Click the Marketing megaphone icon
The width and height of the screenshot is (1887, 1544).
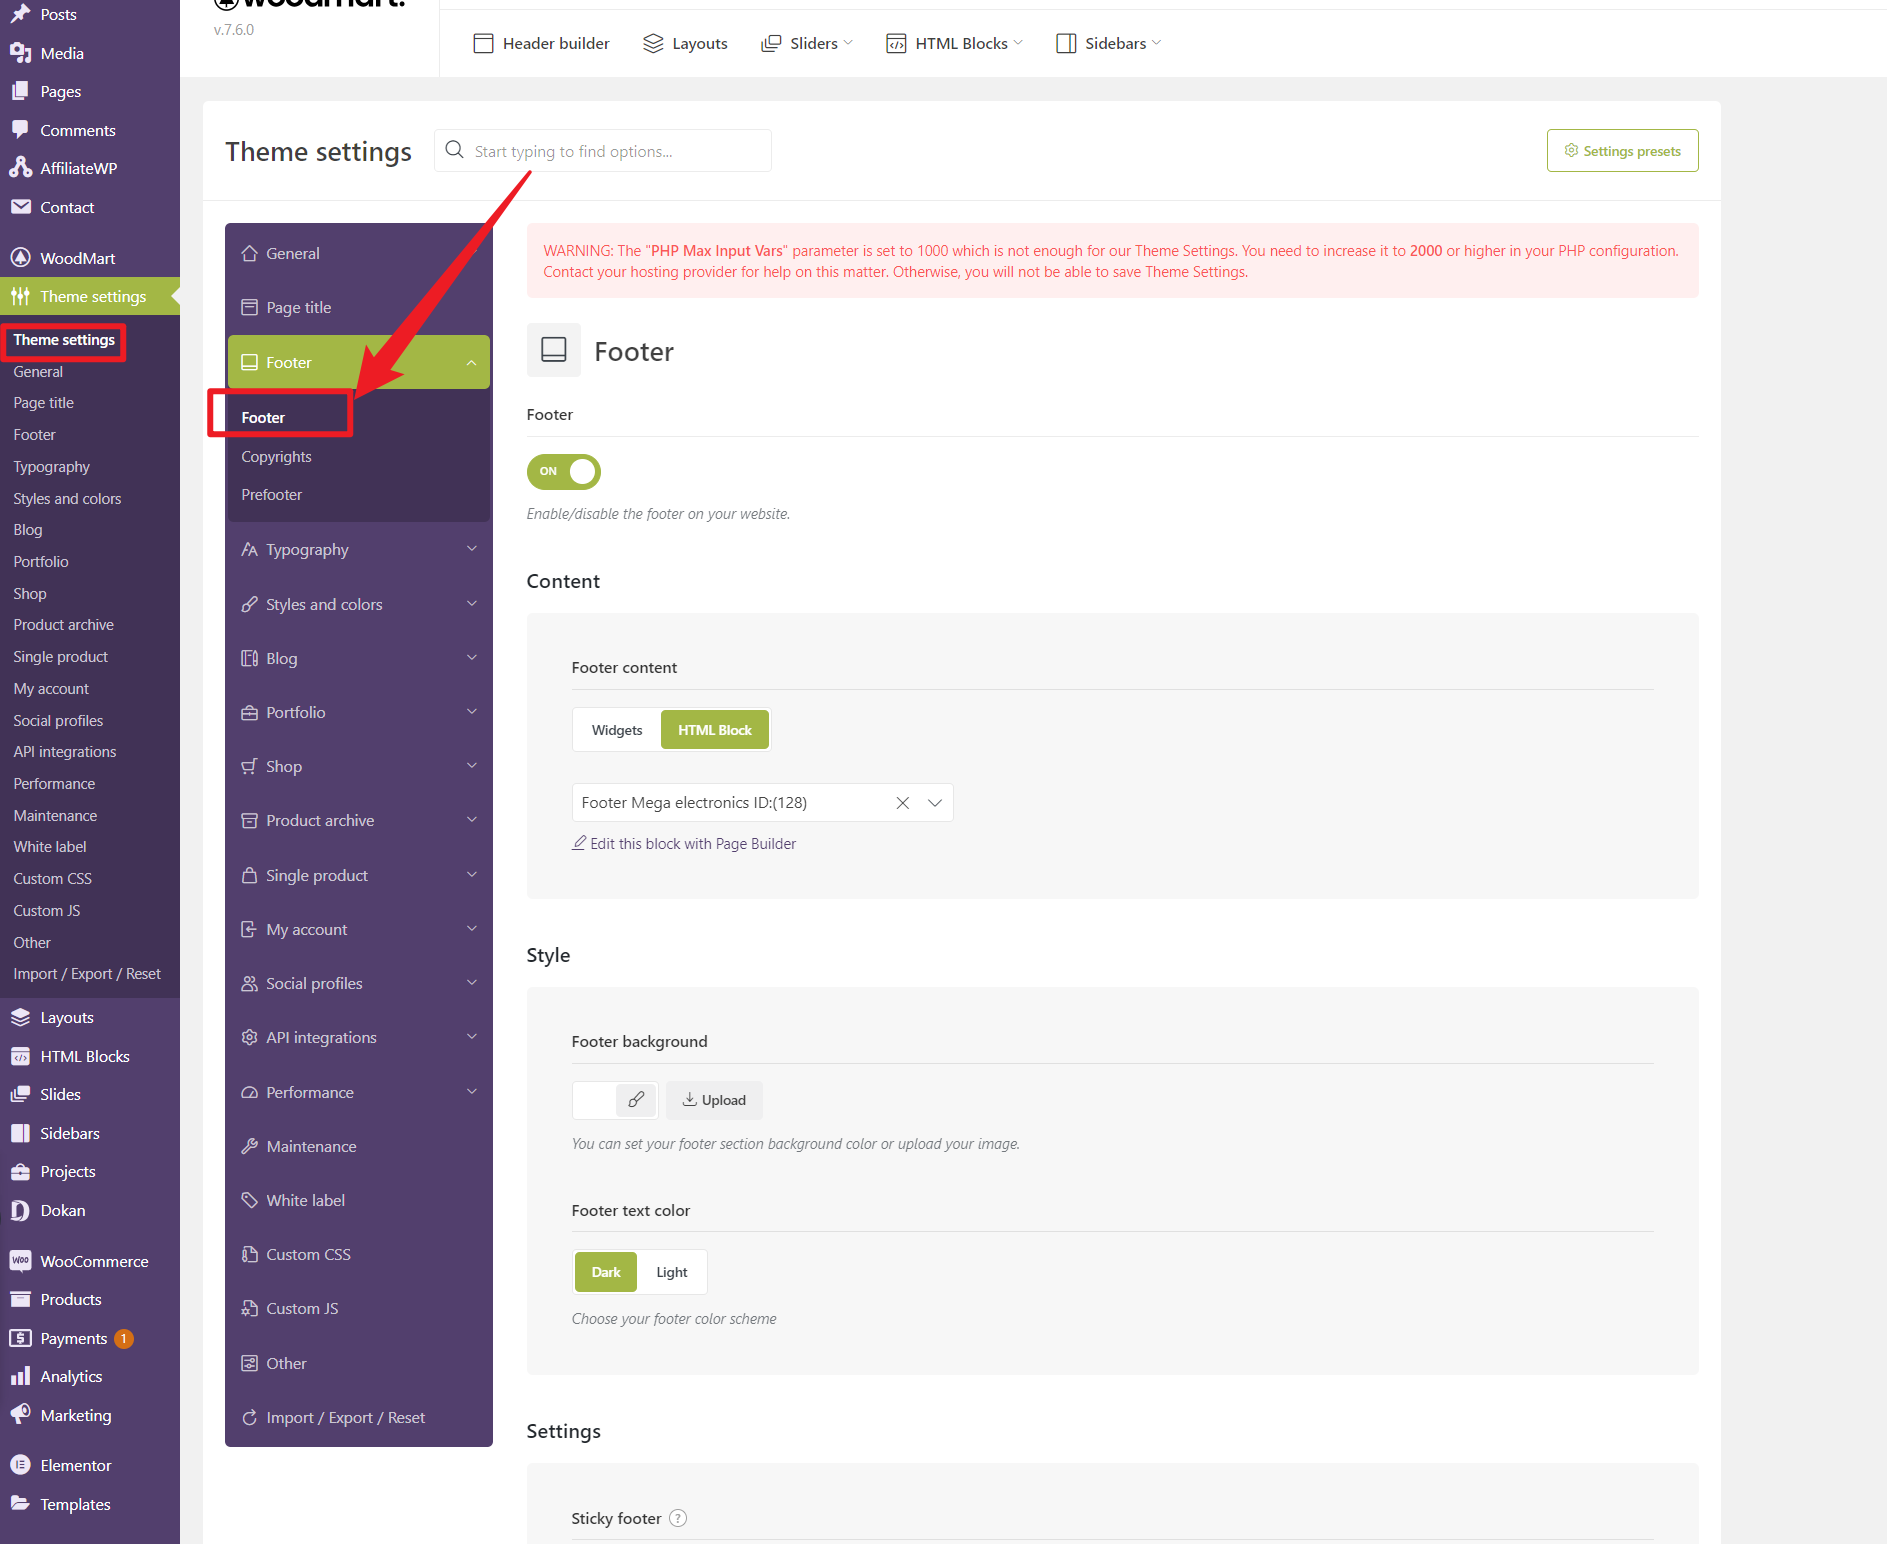(x=20, y=1415)
